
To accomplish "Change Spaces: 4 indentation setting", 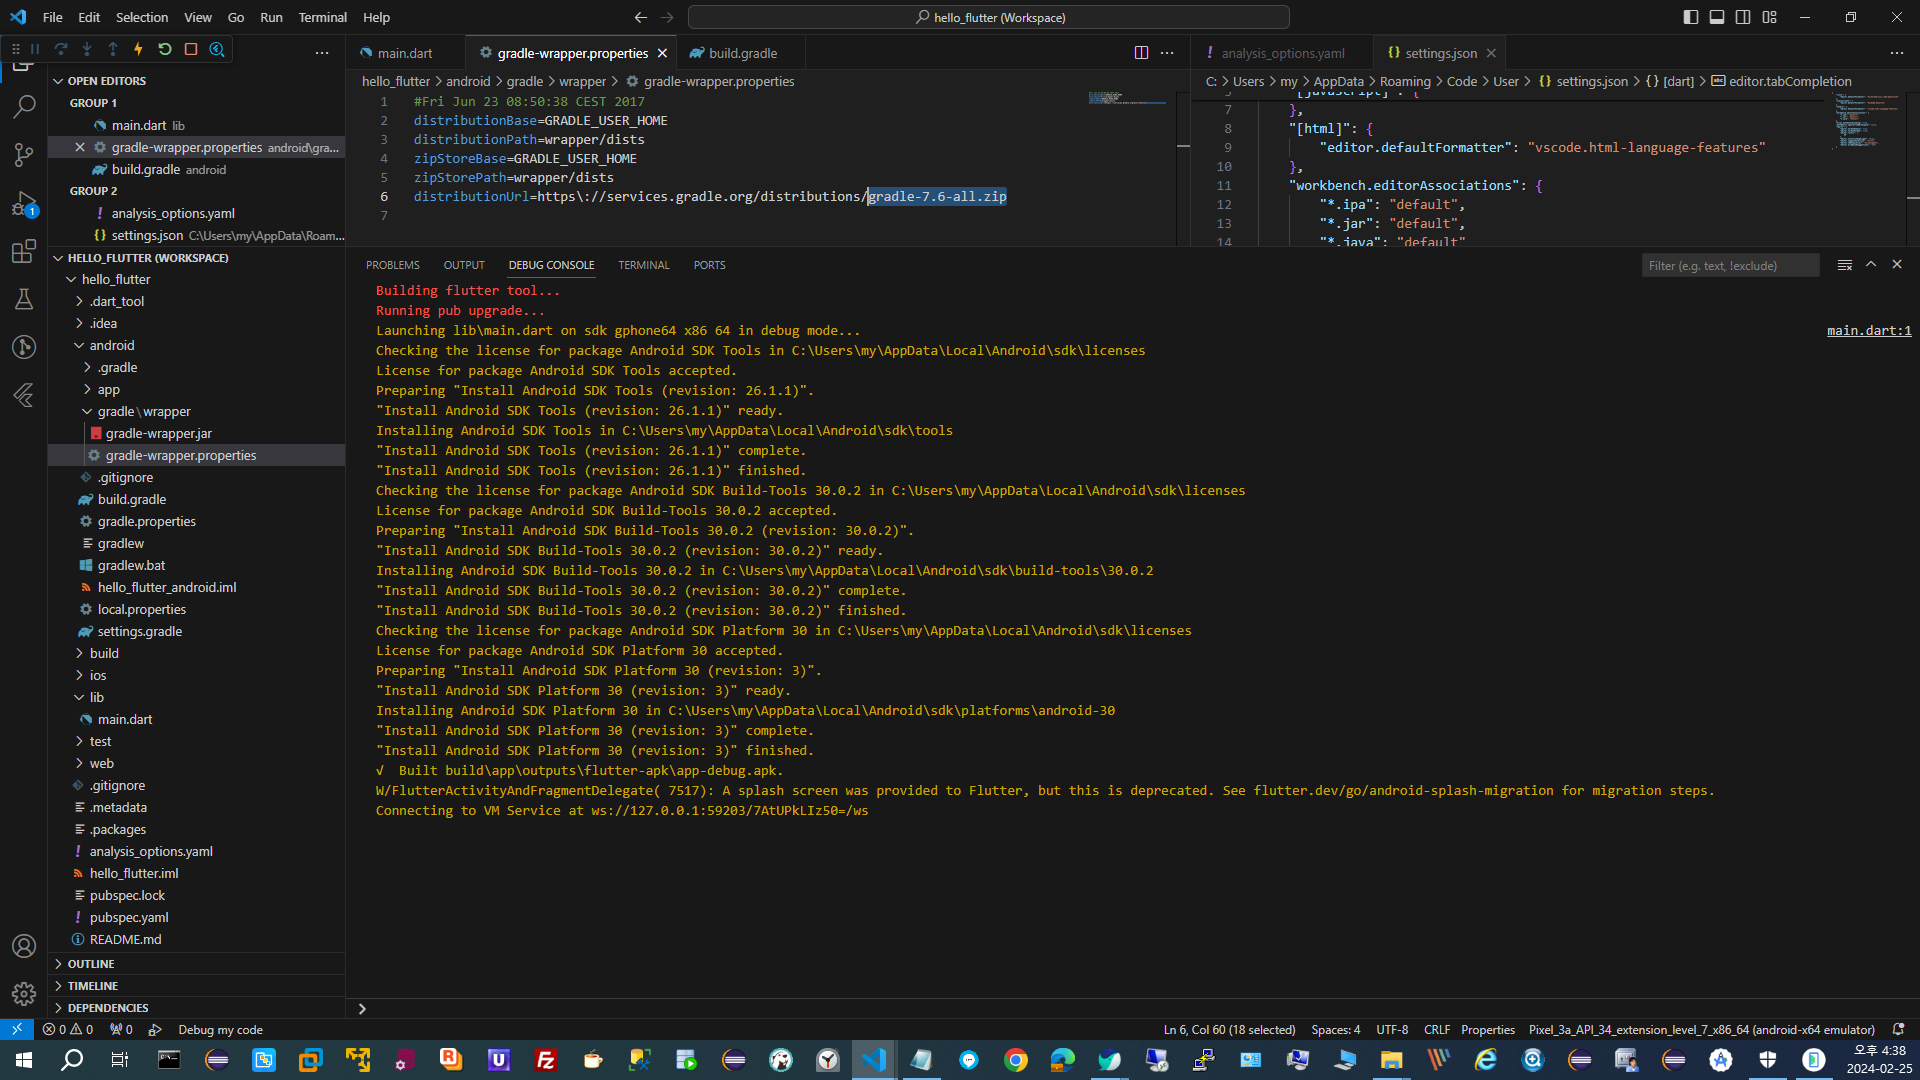I will pyautogui.click(x=1335, y=1030).
